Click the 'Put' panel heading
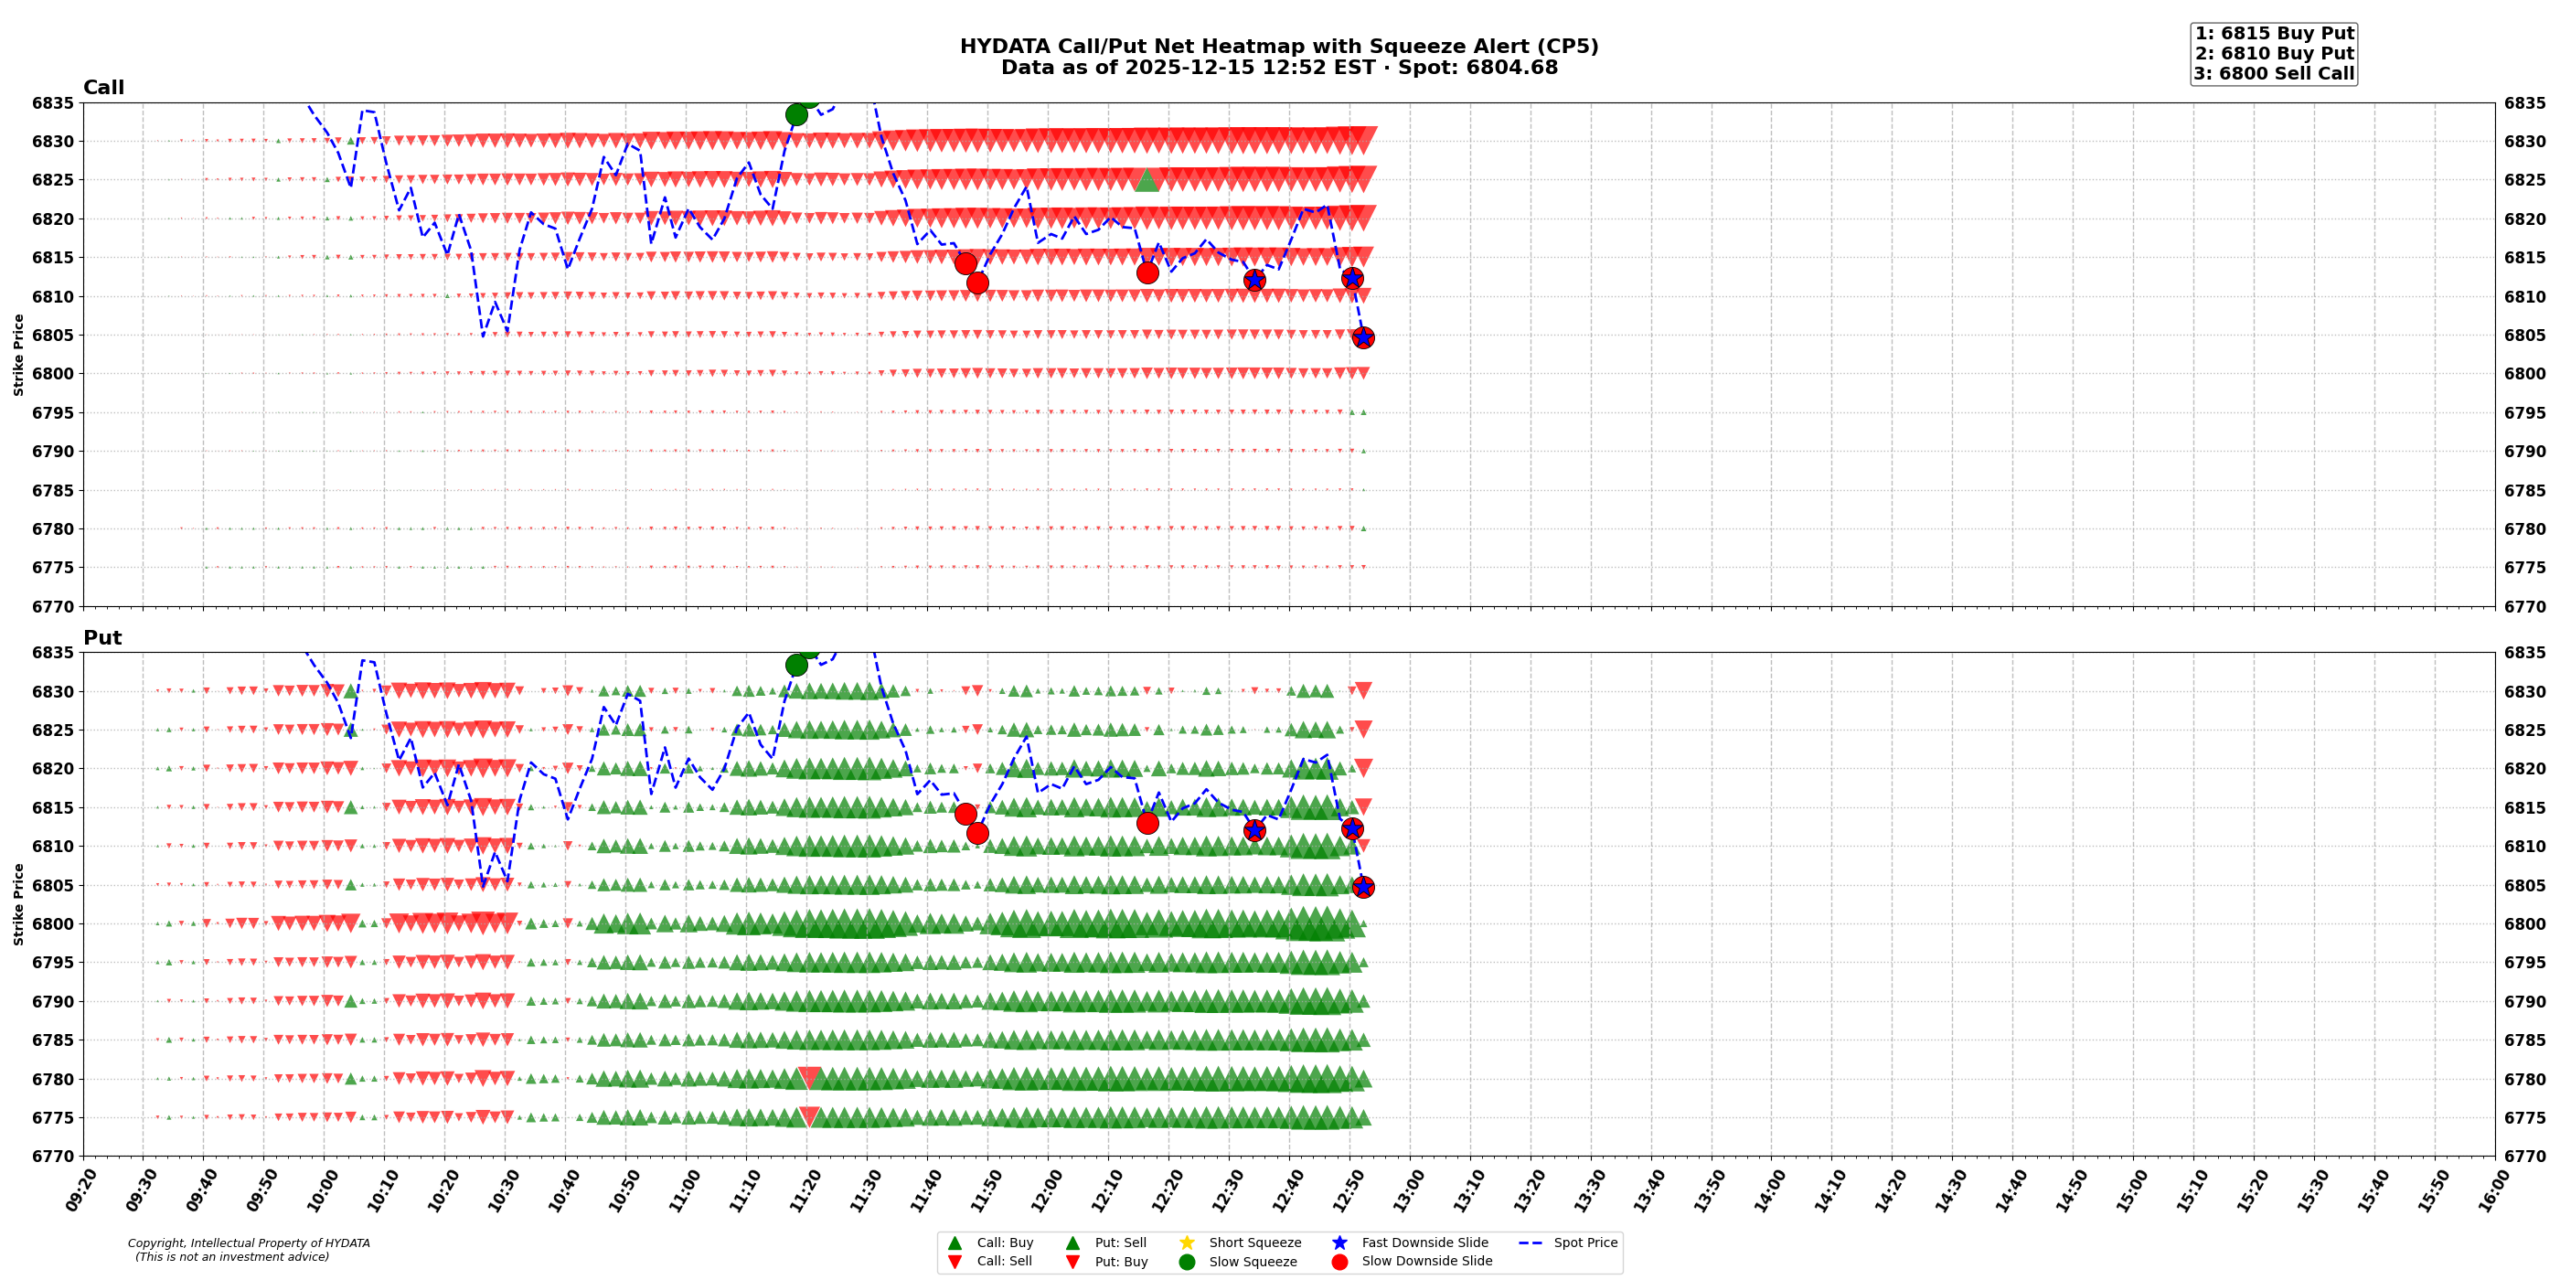2560x1280 pixels. coord(102,638)
